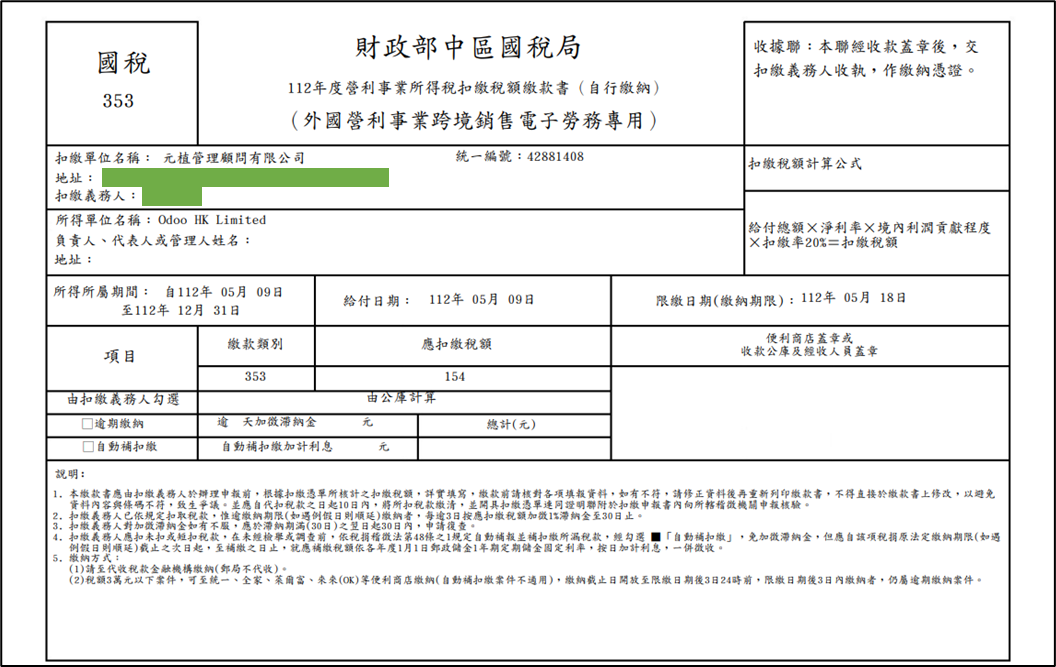Tick the 逾期繳納 checkbox
The image size is (1056, 667).
[87, 424]
